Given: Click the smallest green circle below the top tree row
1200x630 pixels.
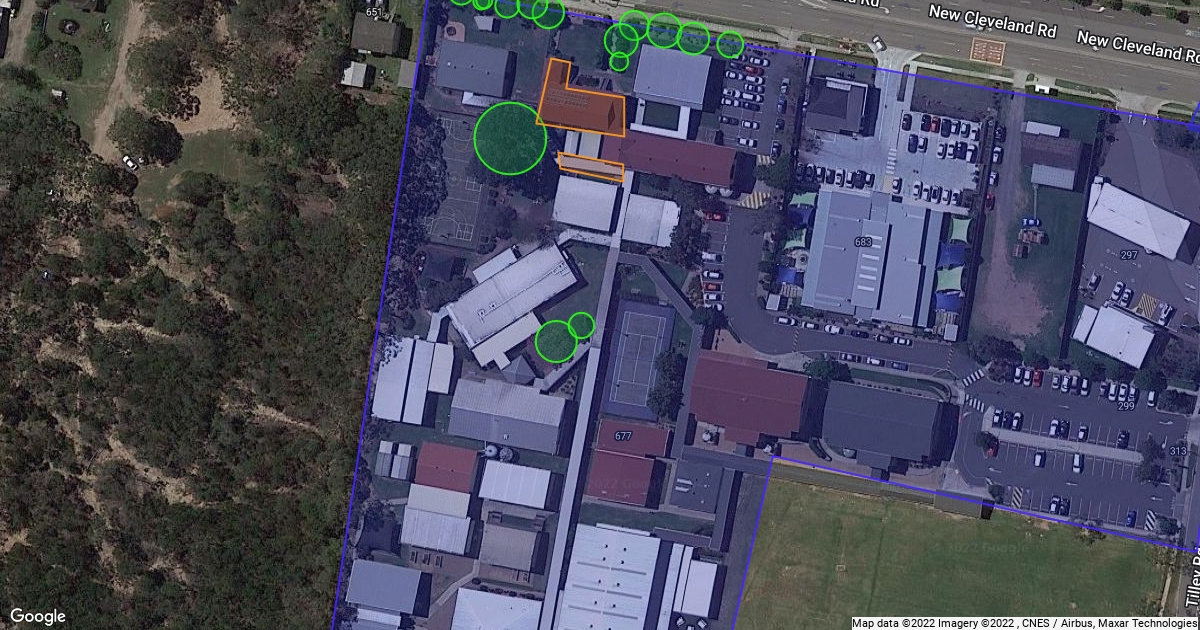Looking at the screenshot, I should (x=619, y=62).
